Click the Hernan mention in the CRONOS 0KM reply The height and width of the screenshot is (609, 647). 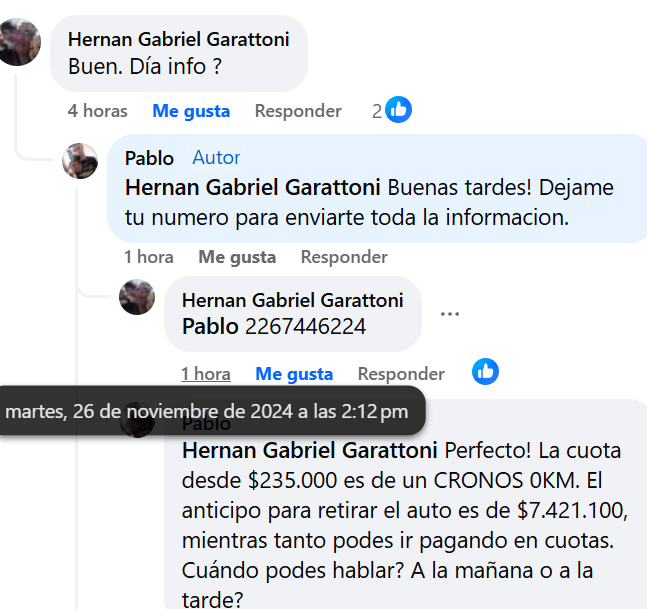(x=310, y=449)
